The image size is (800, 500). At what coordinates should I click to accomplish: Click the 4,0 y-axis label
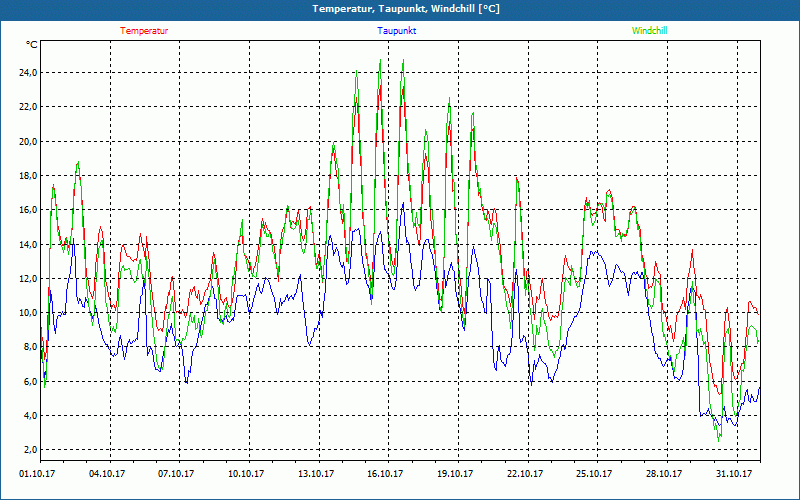point(30,415)
